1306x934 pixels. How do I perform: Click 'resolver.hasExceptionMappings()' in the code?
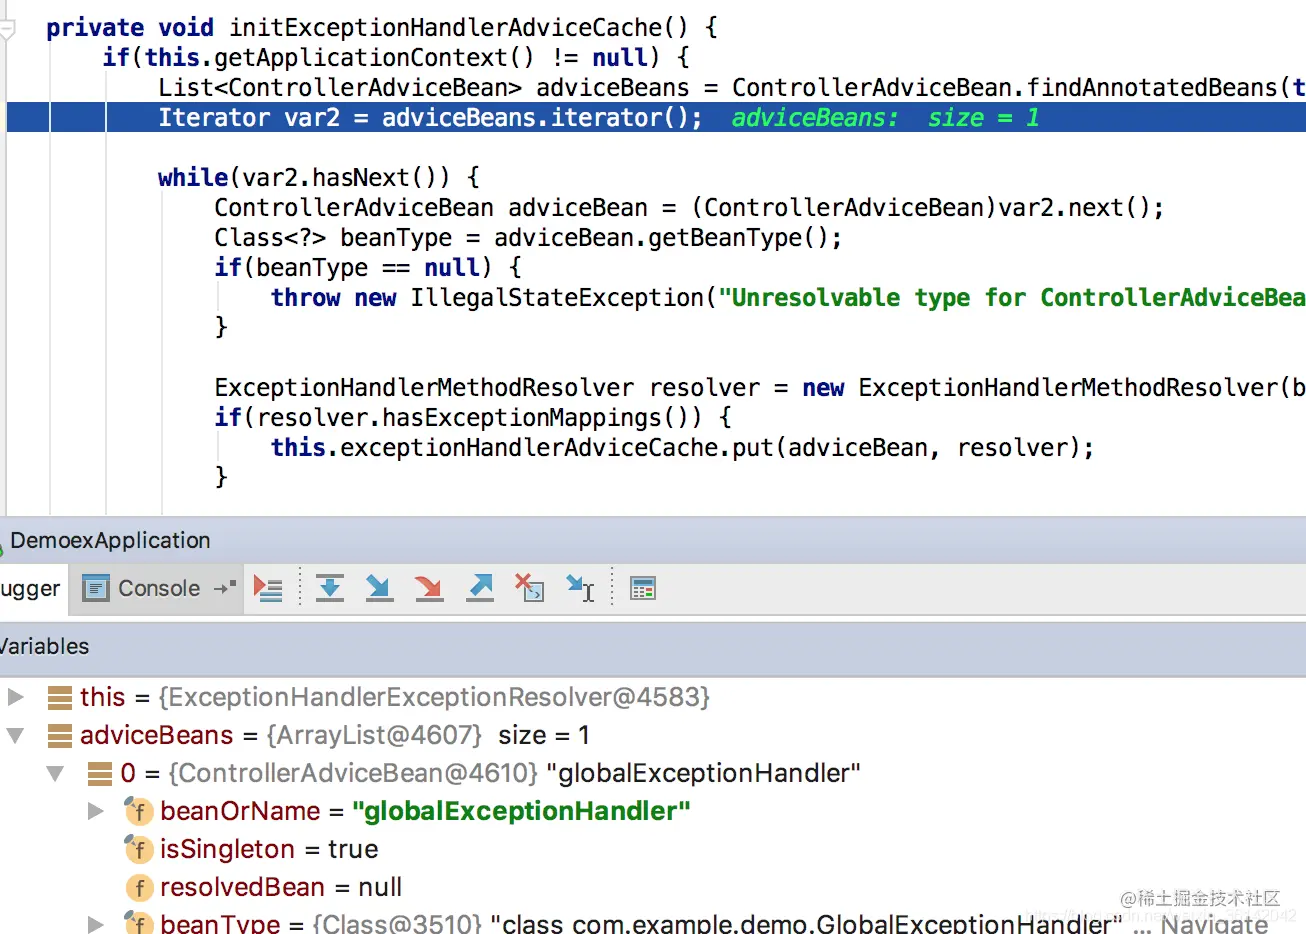(x=480, y=417)
